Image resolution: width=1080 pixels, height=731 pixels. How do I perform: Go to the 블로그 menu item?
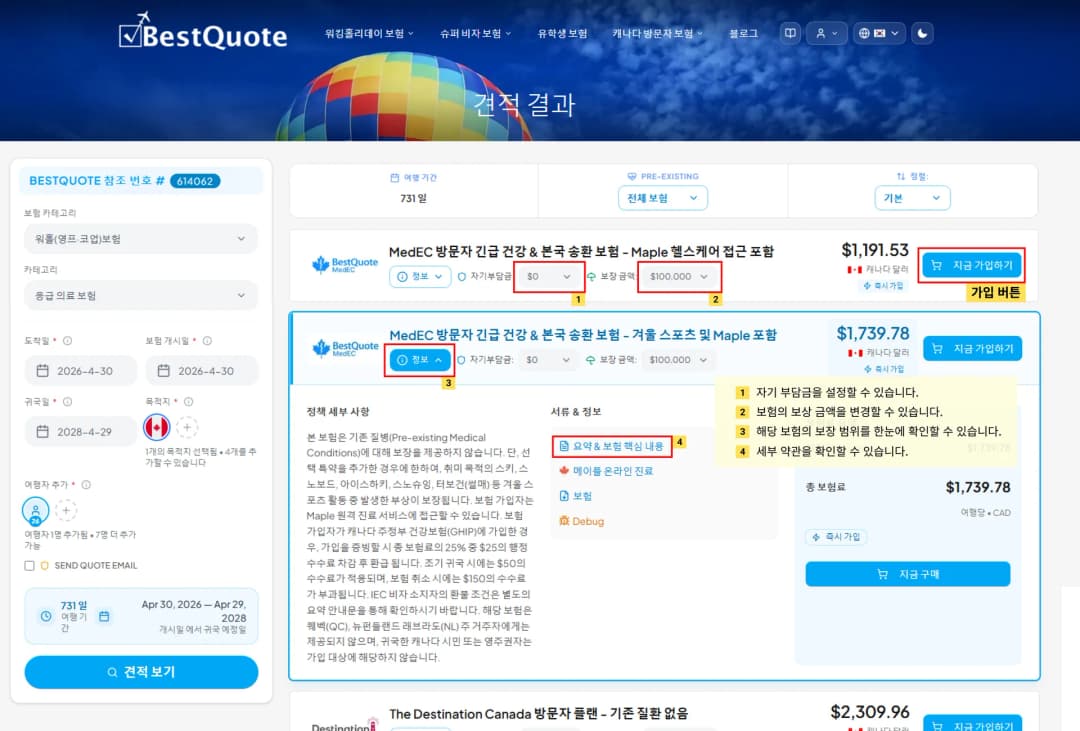[x=743, y=33]
